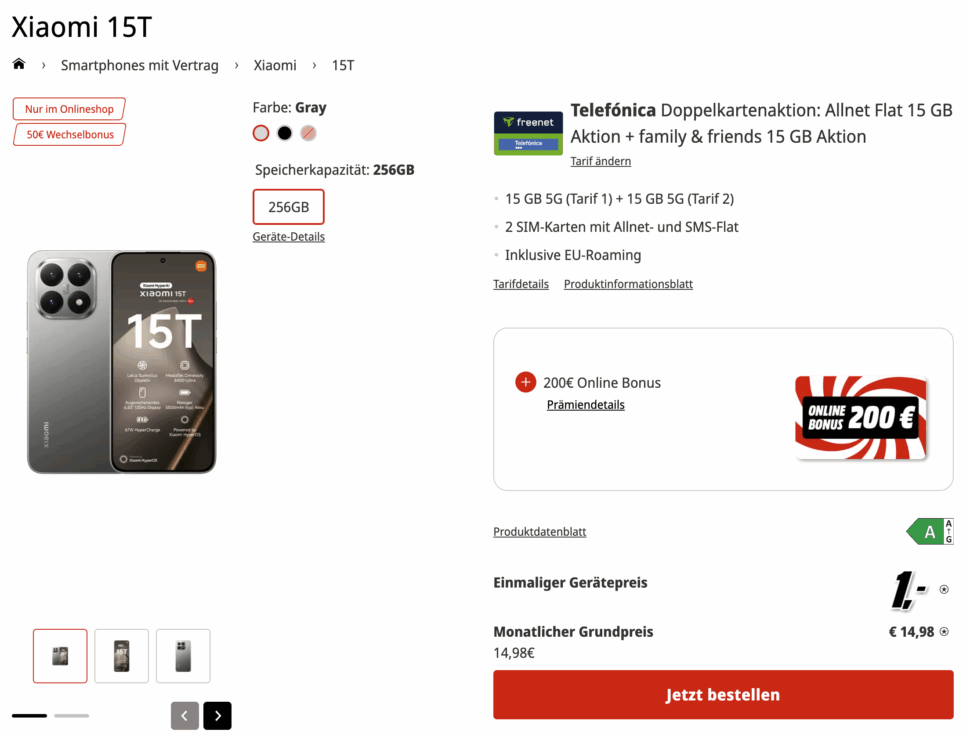The width and height of the screenshot is (970, 736).
Task: Click the plus icon beside 200€ Online Bonus
Action: [525, 381]
